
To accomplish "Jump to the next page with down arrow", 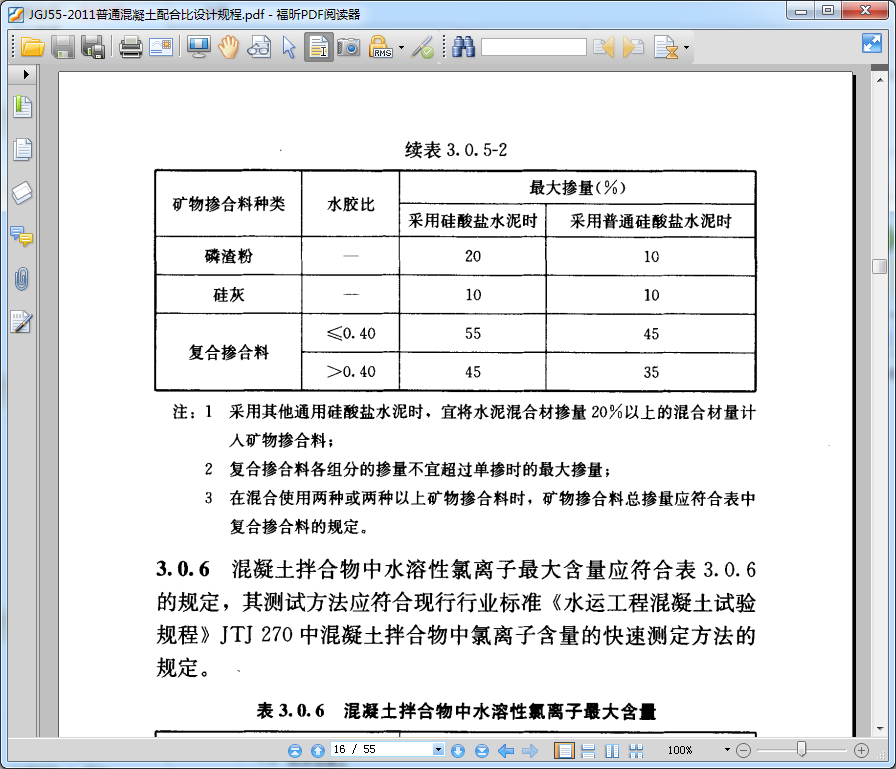I will coord(459,749).
